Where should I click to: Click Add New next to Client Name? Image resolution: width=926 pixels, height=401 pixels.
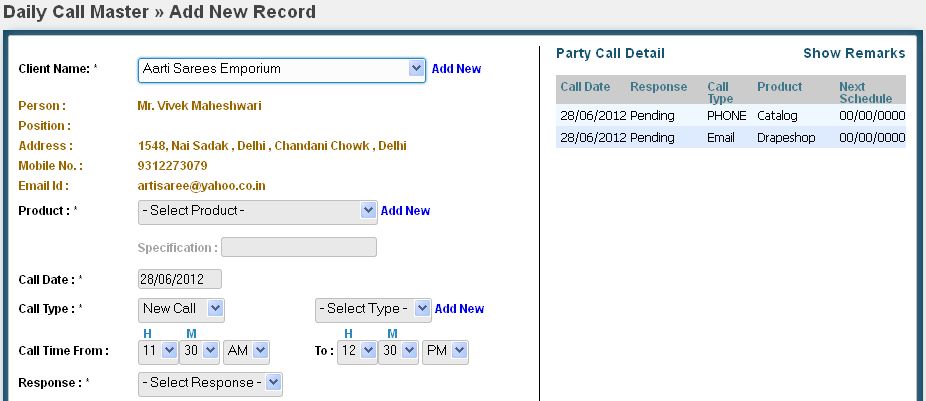click(456, 69)
